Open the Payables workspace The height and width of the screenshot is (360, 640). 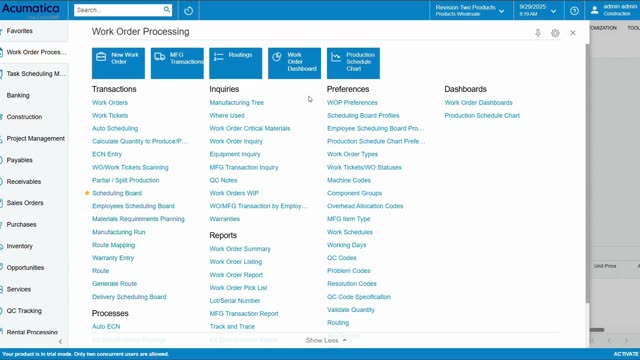pos(20,160)
